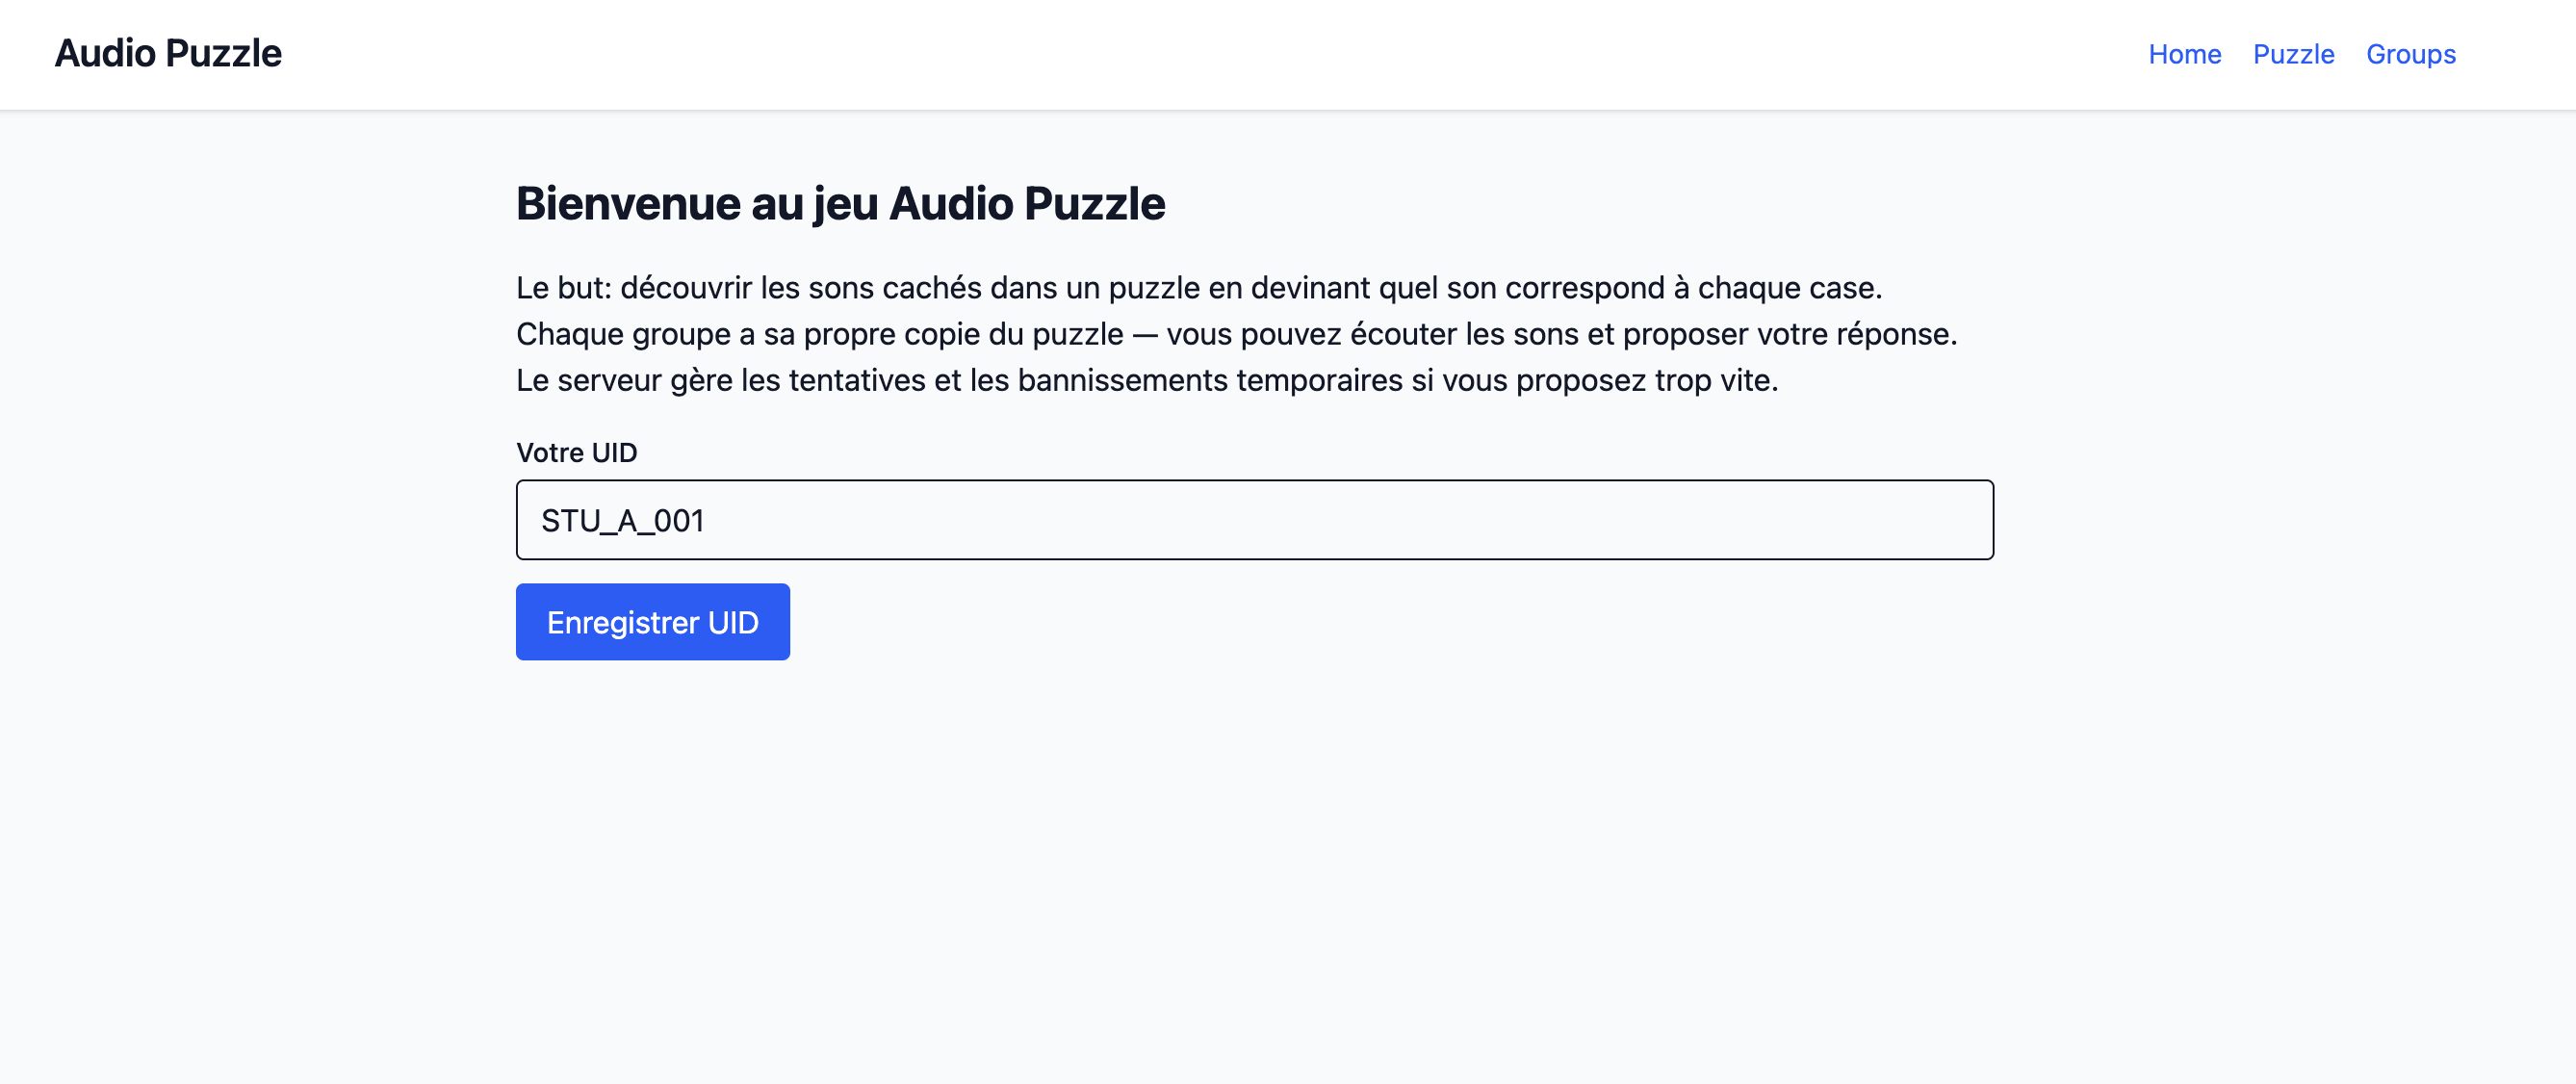Click the word réponse in the second line
The width and height of the screenshot is (2576, 1084).
(x=1894, y=334)
